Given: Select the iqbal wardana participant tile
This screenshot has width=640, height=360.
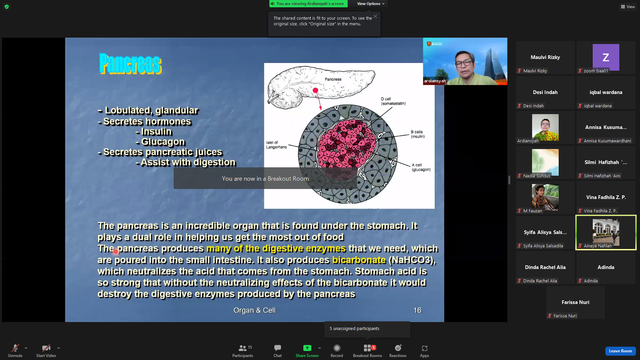Looking at the screenshot, I should click(606, 93).
